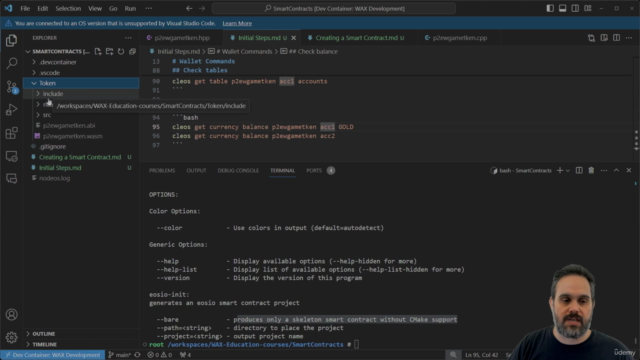
Task: Open the Extensions view icon
Action: point(11,133)
